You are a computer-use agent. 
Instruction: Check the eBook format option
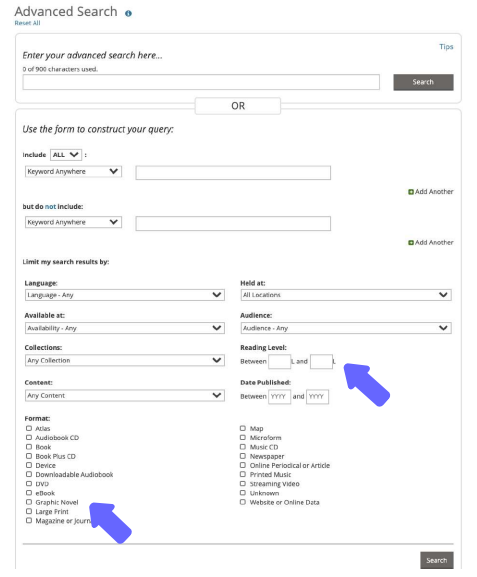click(29, 493)
